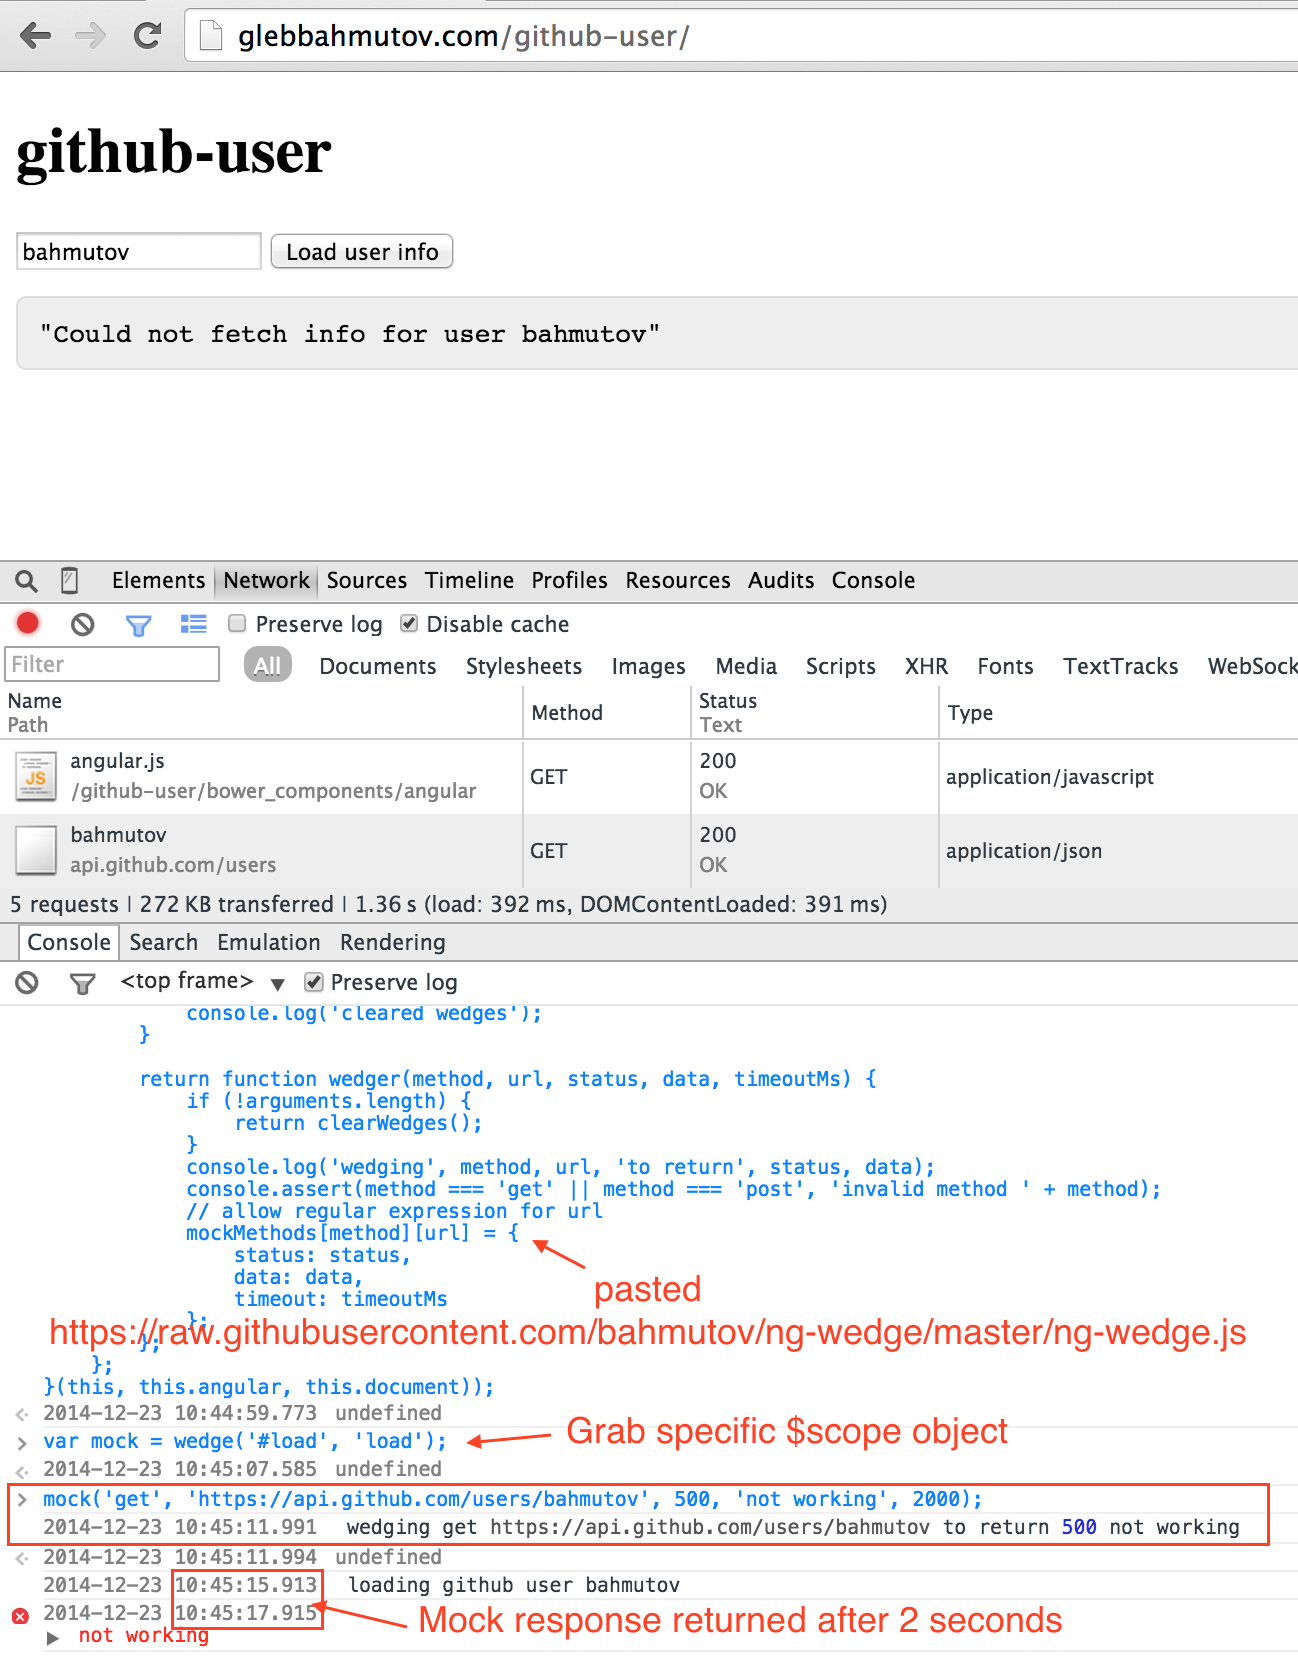
Task: Select bahmutov api.github.com request row
Action: [649, 850]
